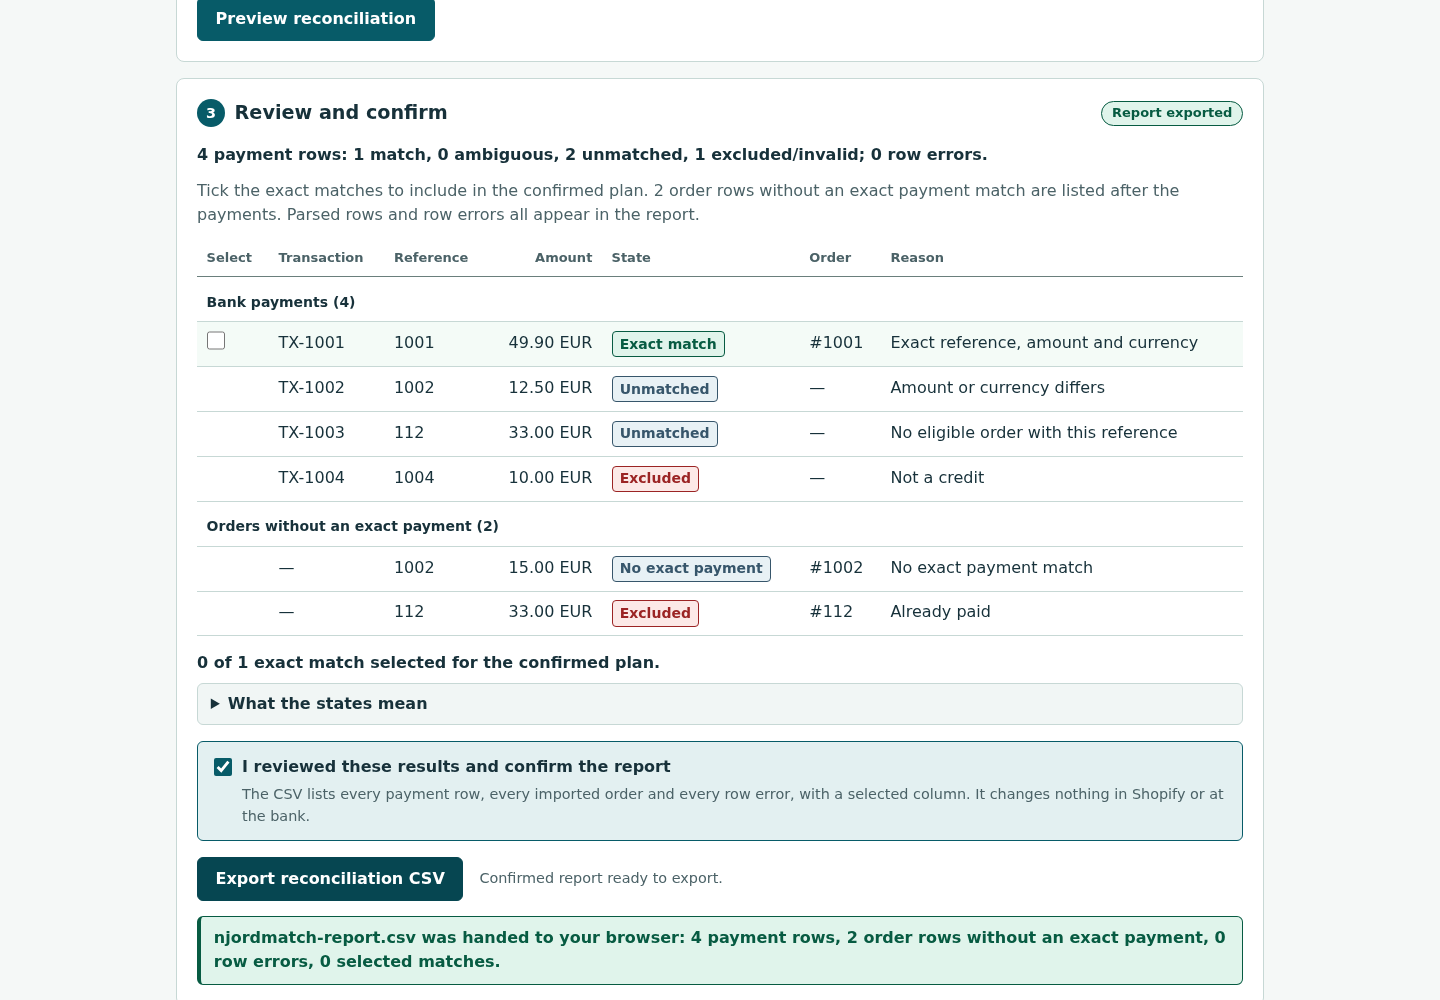Click the 'Review and confirm' heading

[341, 113]
